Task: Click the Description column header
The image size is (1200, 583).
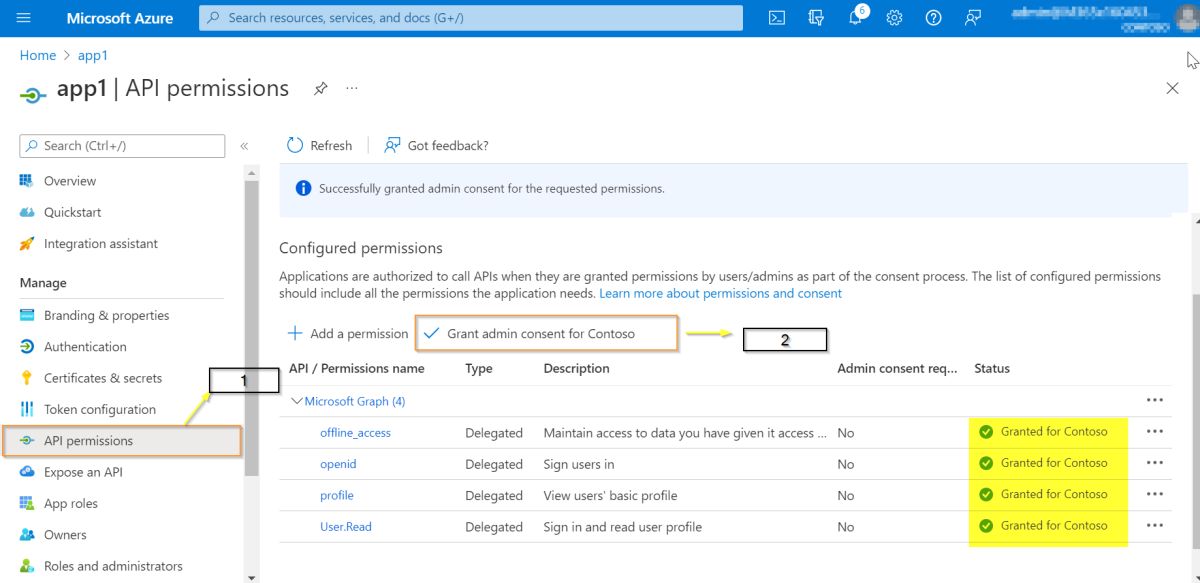Action: 576,368
